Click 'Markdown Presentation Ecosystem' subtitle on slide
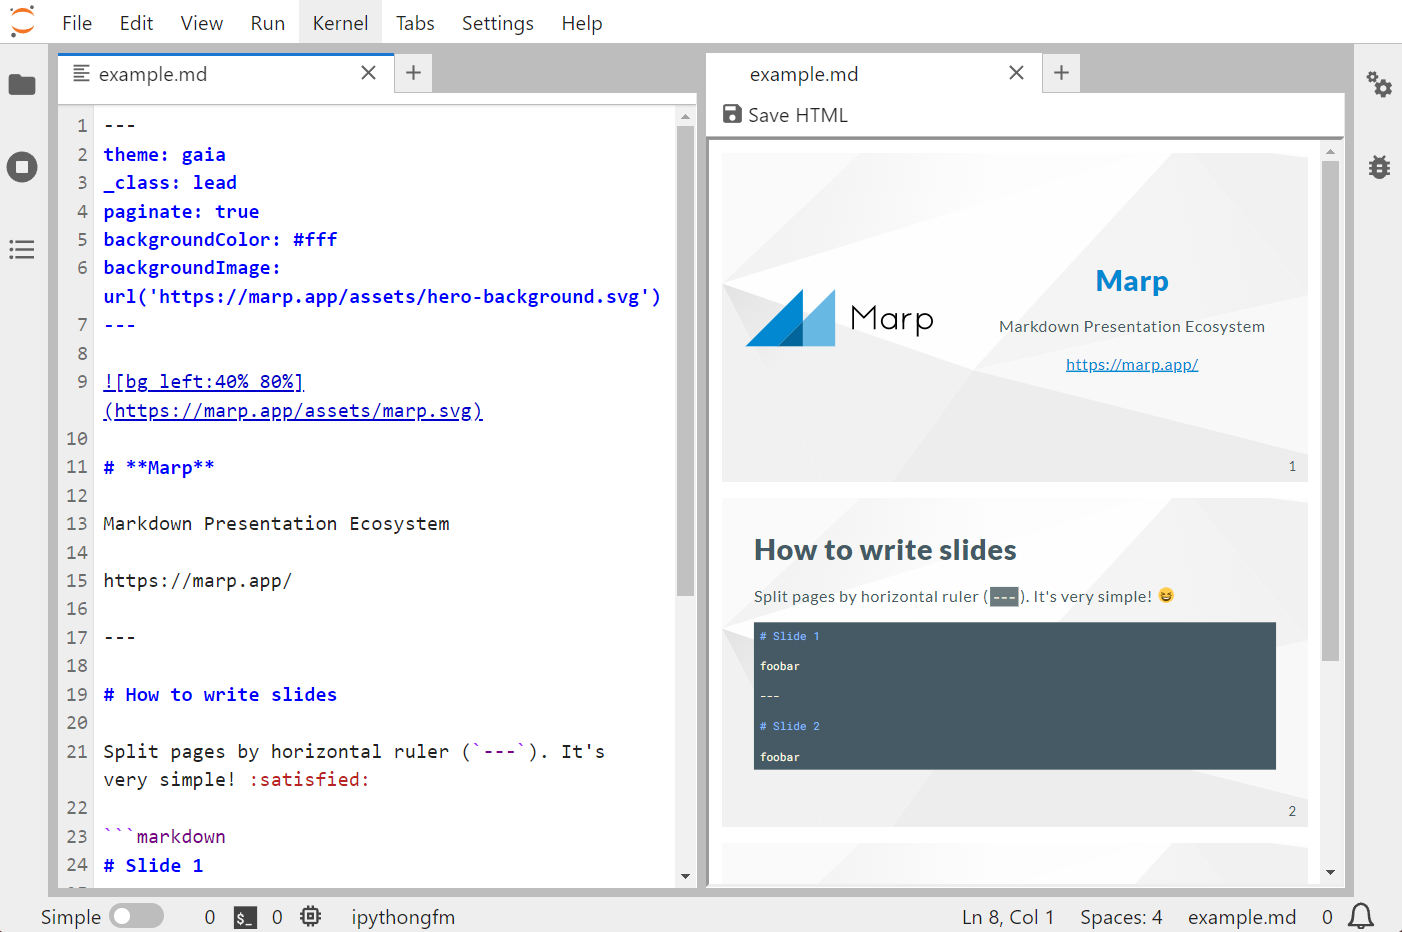 pos(1132,326)
